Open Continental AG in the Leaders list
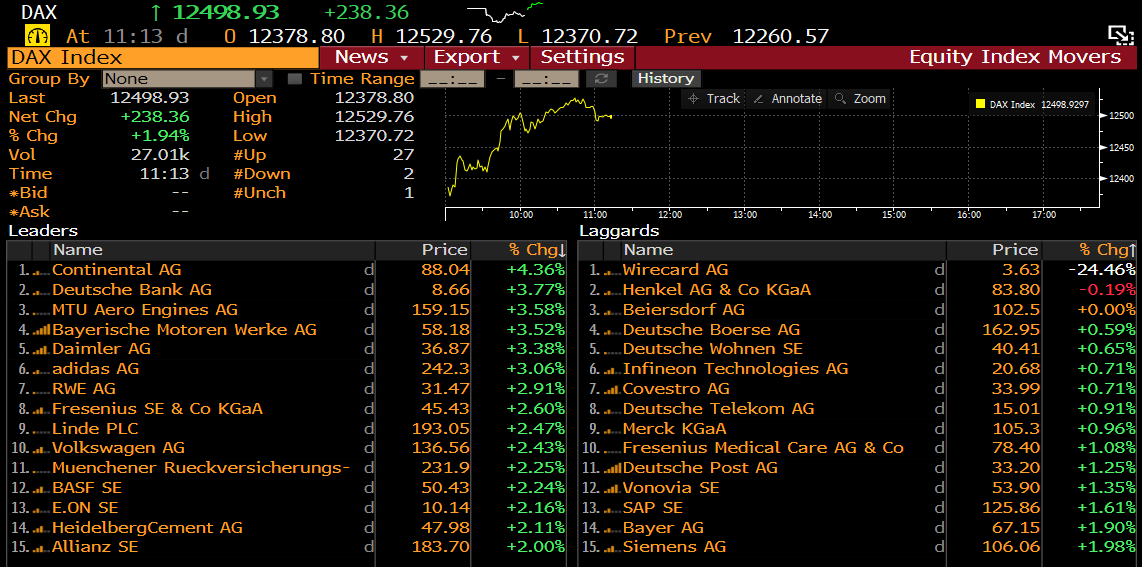1142x567 pixels. 117,270
